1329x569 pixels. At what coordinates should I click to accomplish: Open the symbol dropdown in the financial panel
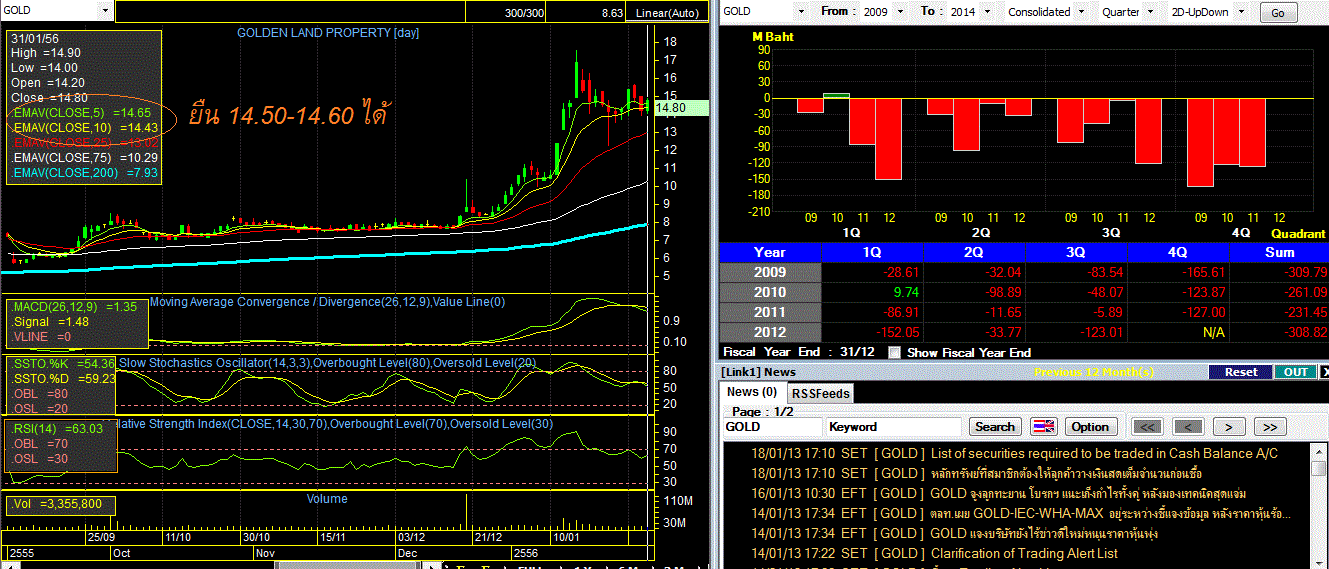click(800, 12)
